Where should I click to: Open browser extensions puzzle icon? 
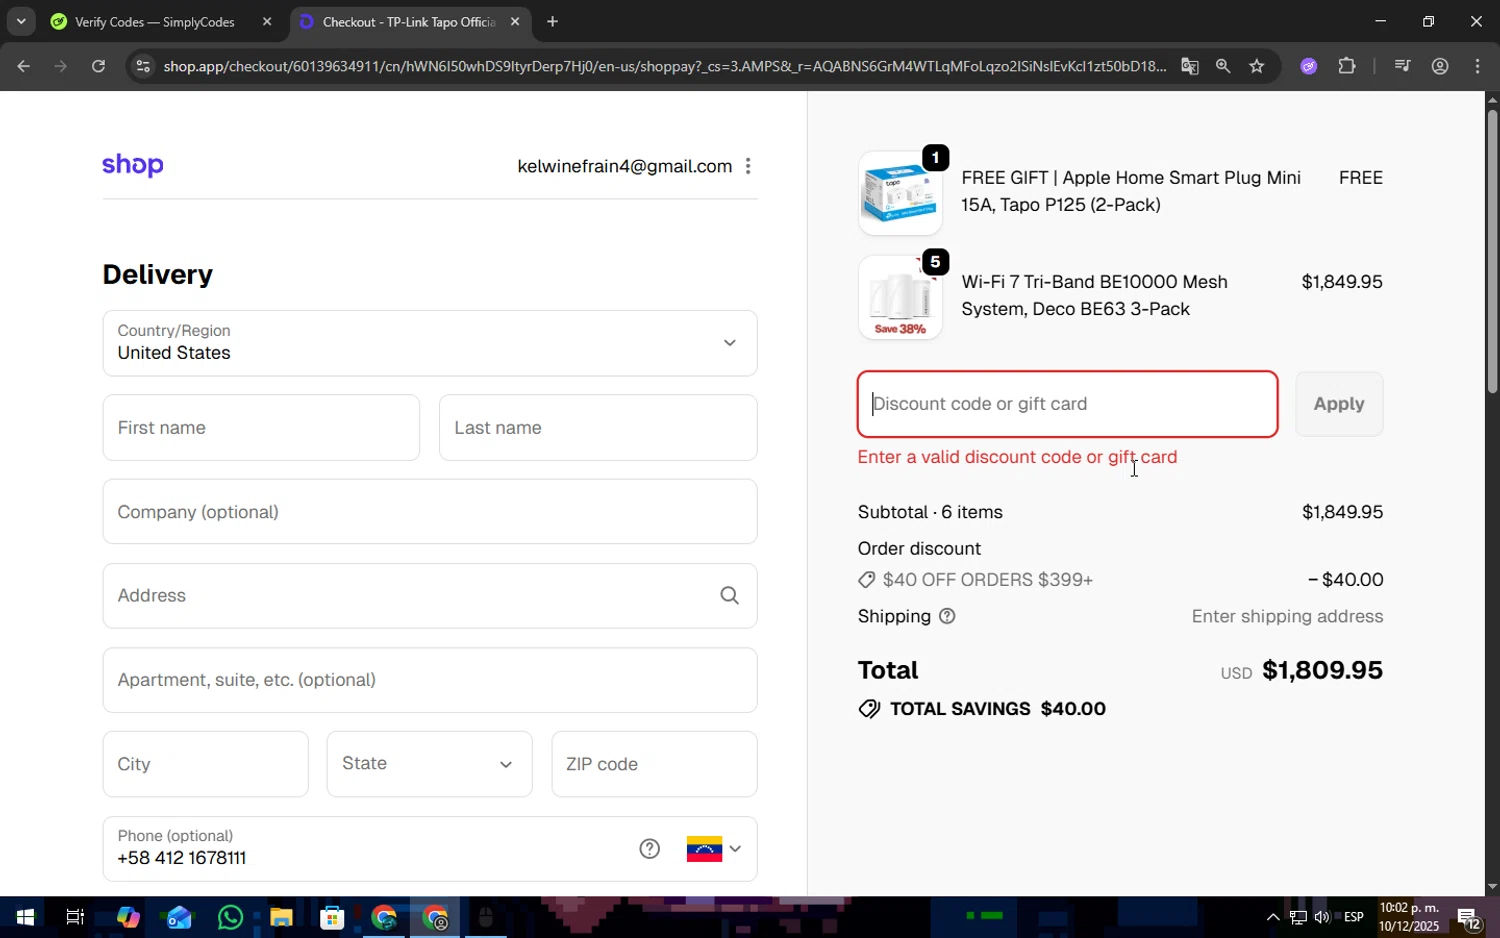[x=1347, y=66]
